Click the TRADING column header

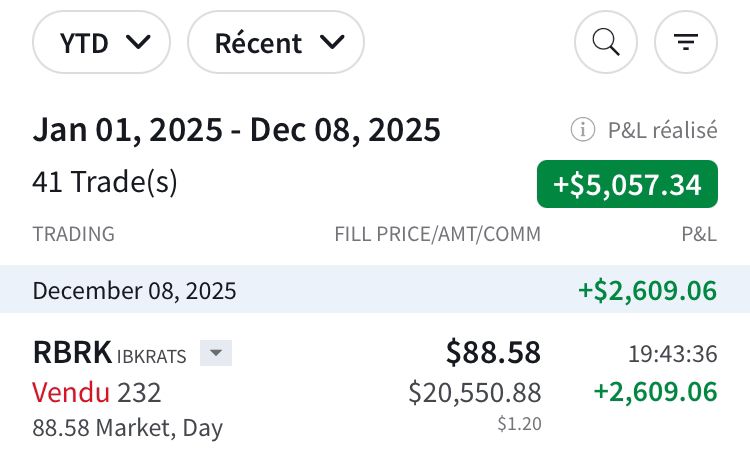pos(73,234)
